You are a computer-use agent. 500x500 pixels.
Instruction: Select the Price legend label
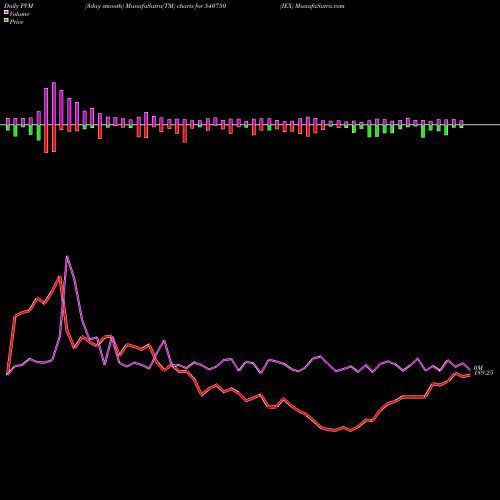[x=16, y=22]
